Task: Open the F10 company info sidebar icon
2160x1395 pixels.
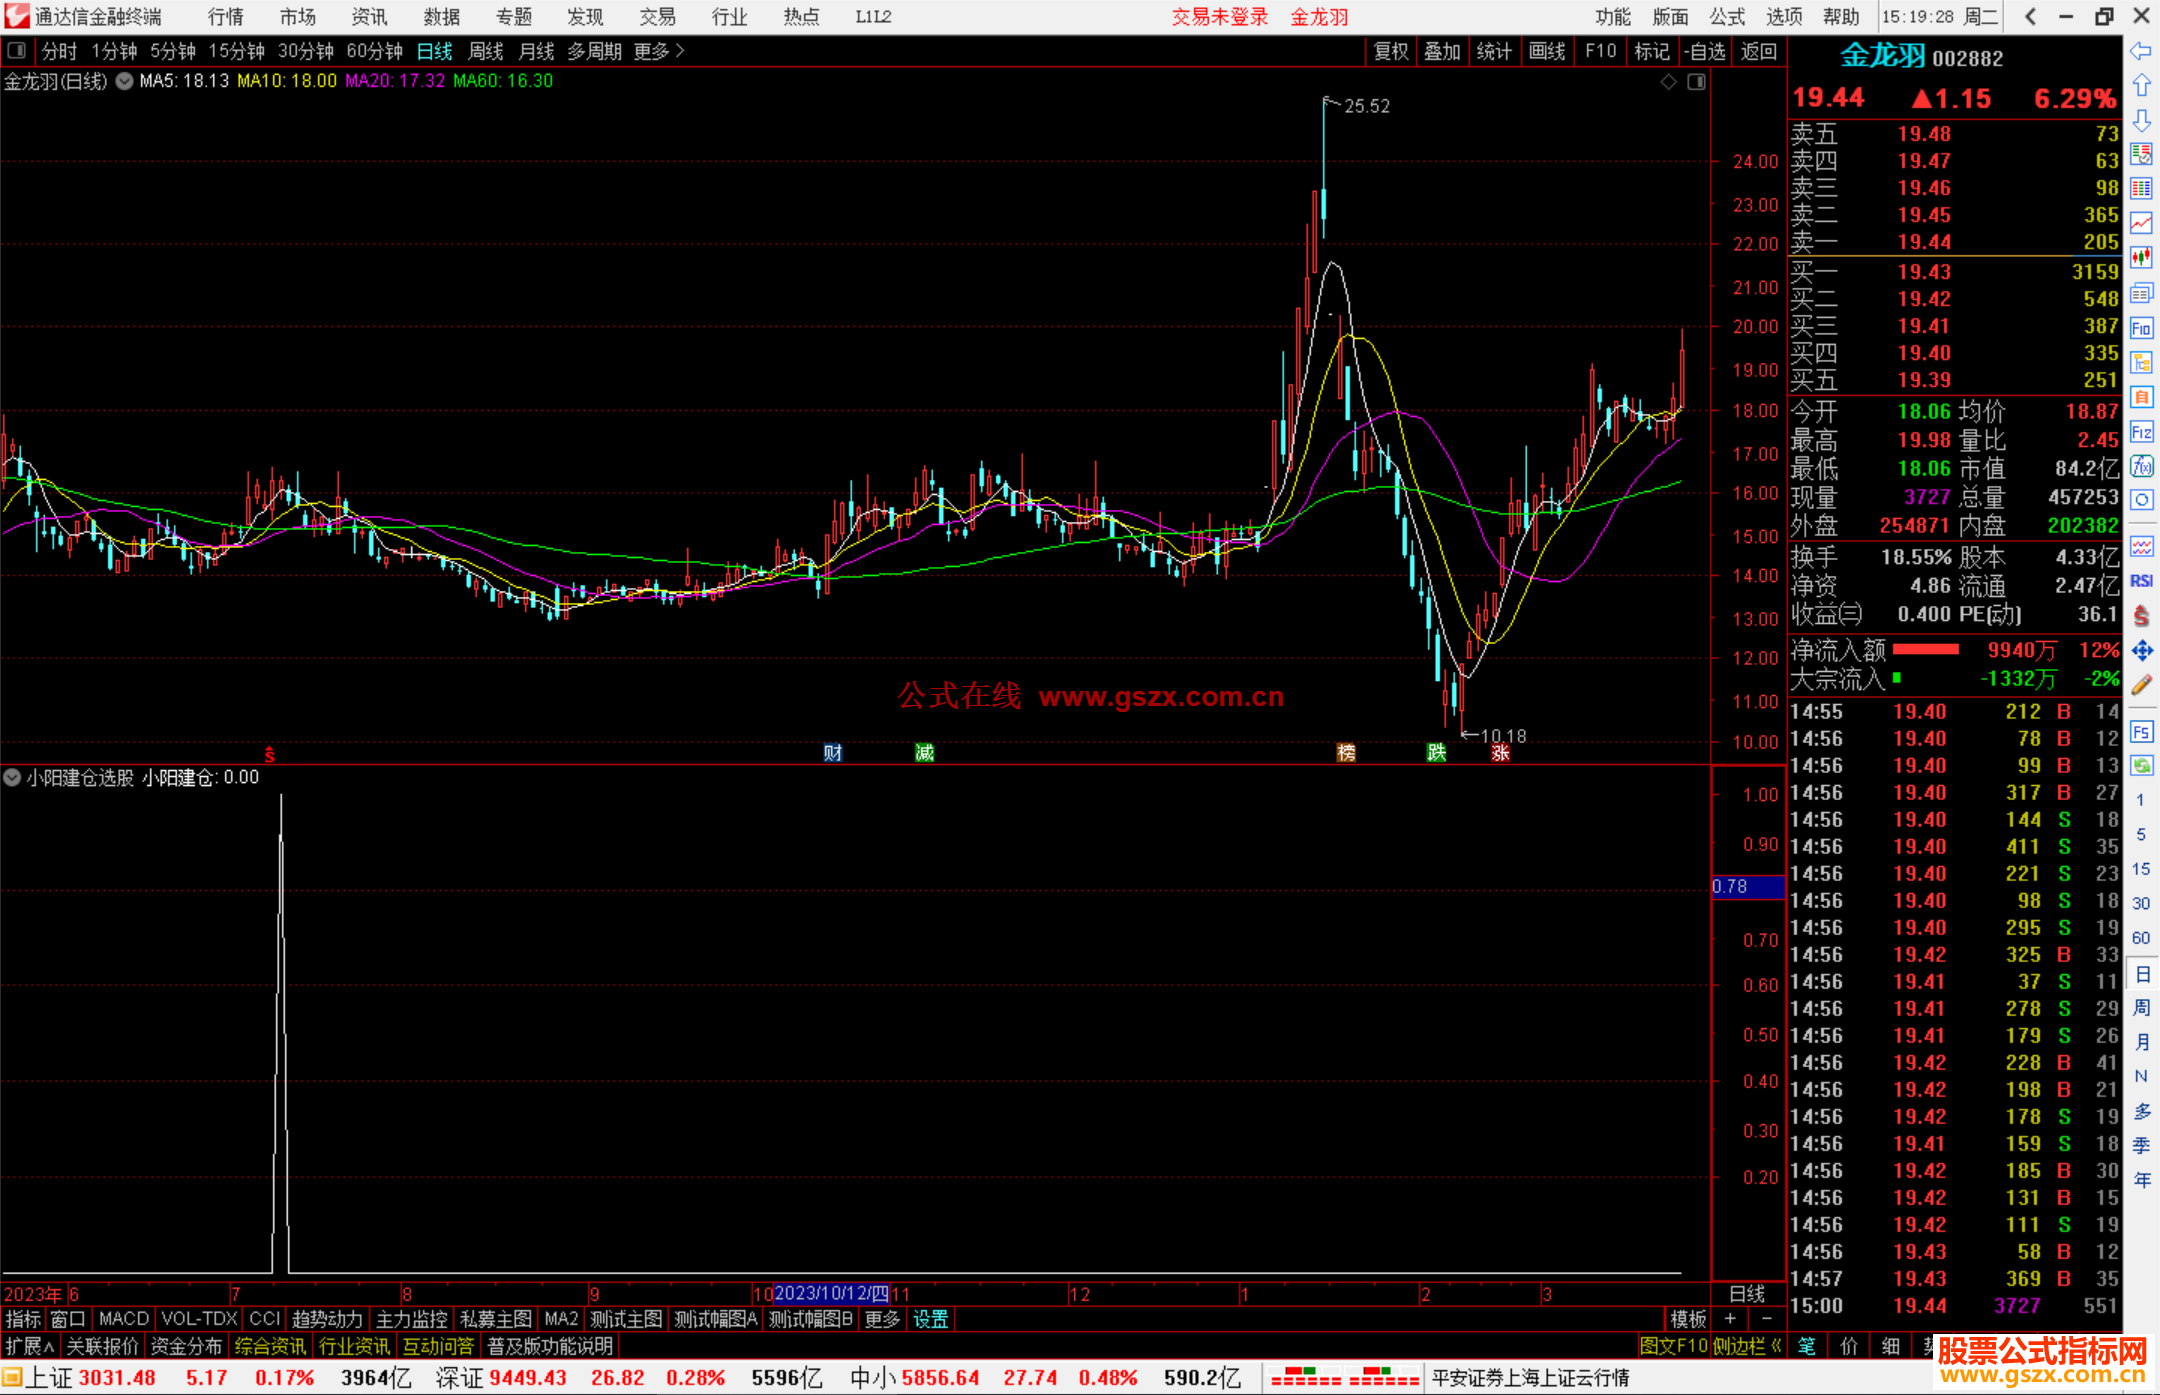Action: (x=2141, y=328)
